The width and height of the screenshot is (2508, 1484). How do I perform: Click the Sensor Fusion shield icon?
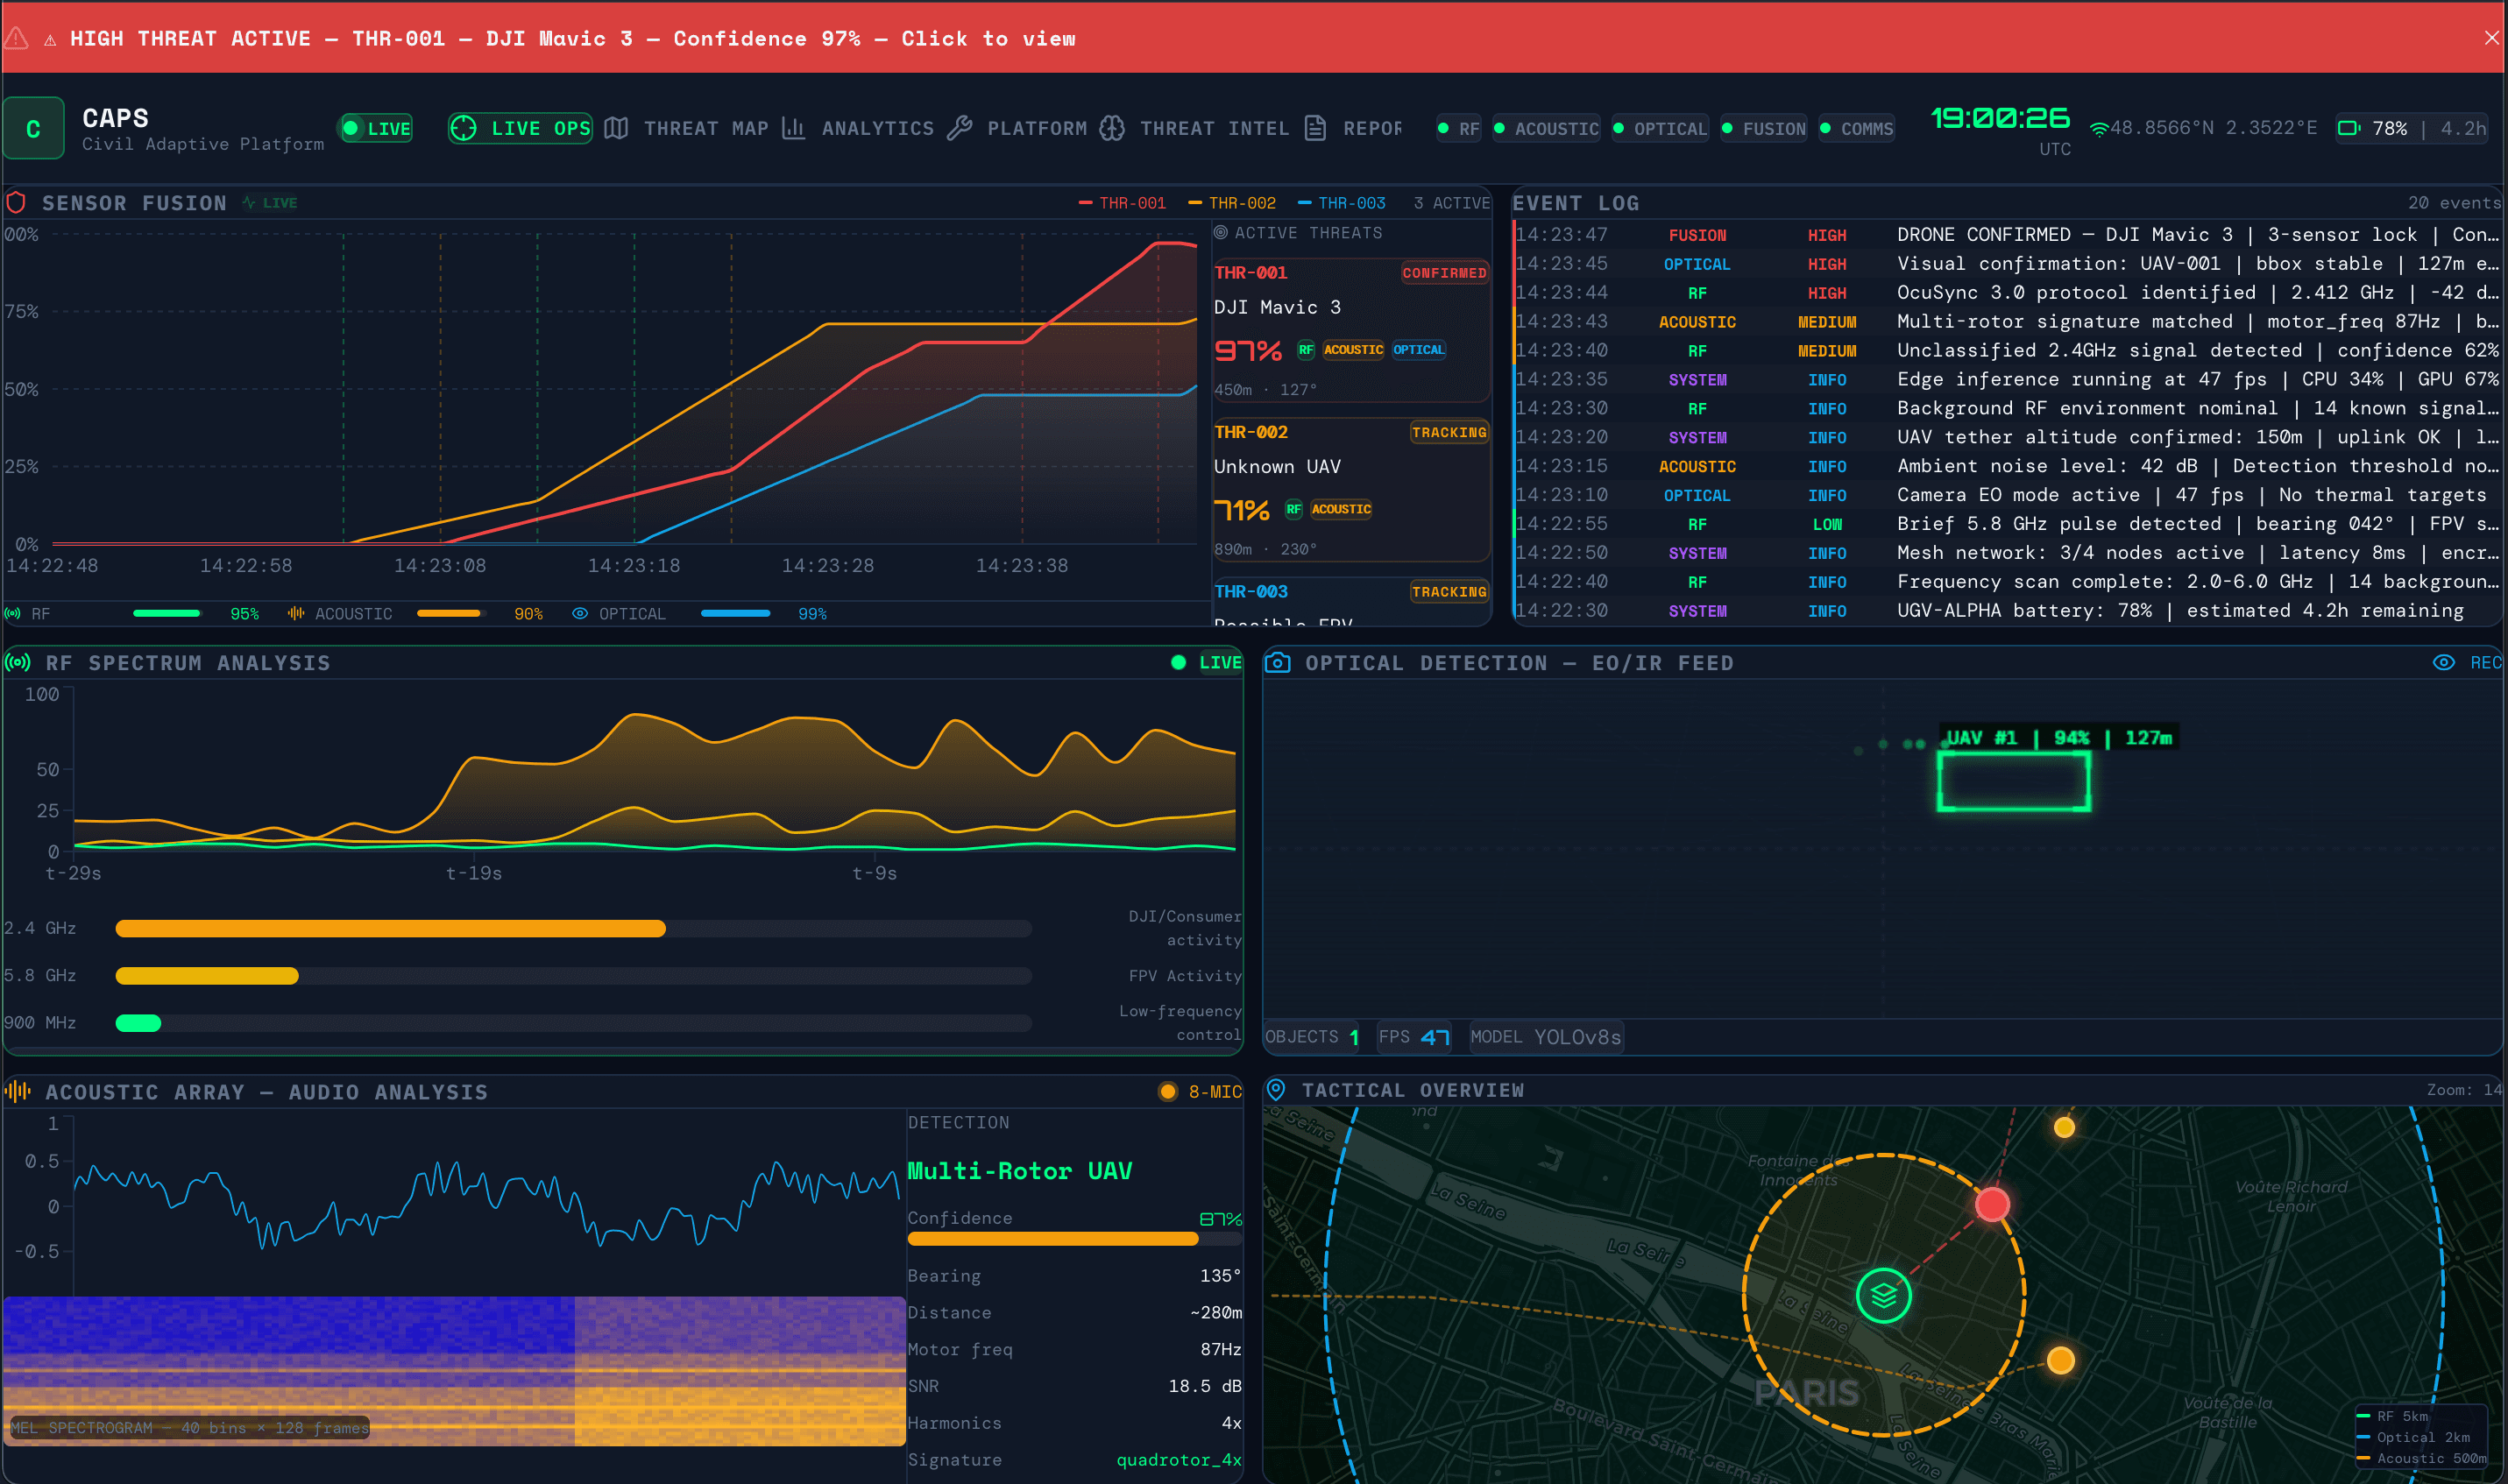pyautogui.click(x=17, y=202)
